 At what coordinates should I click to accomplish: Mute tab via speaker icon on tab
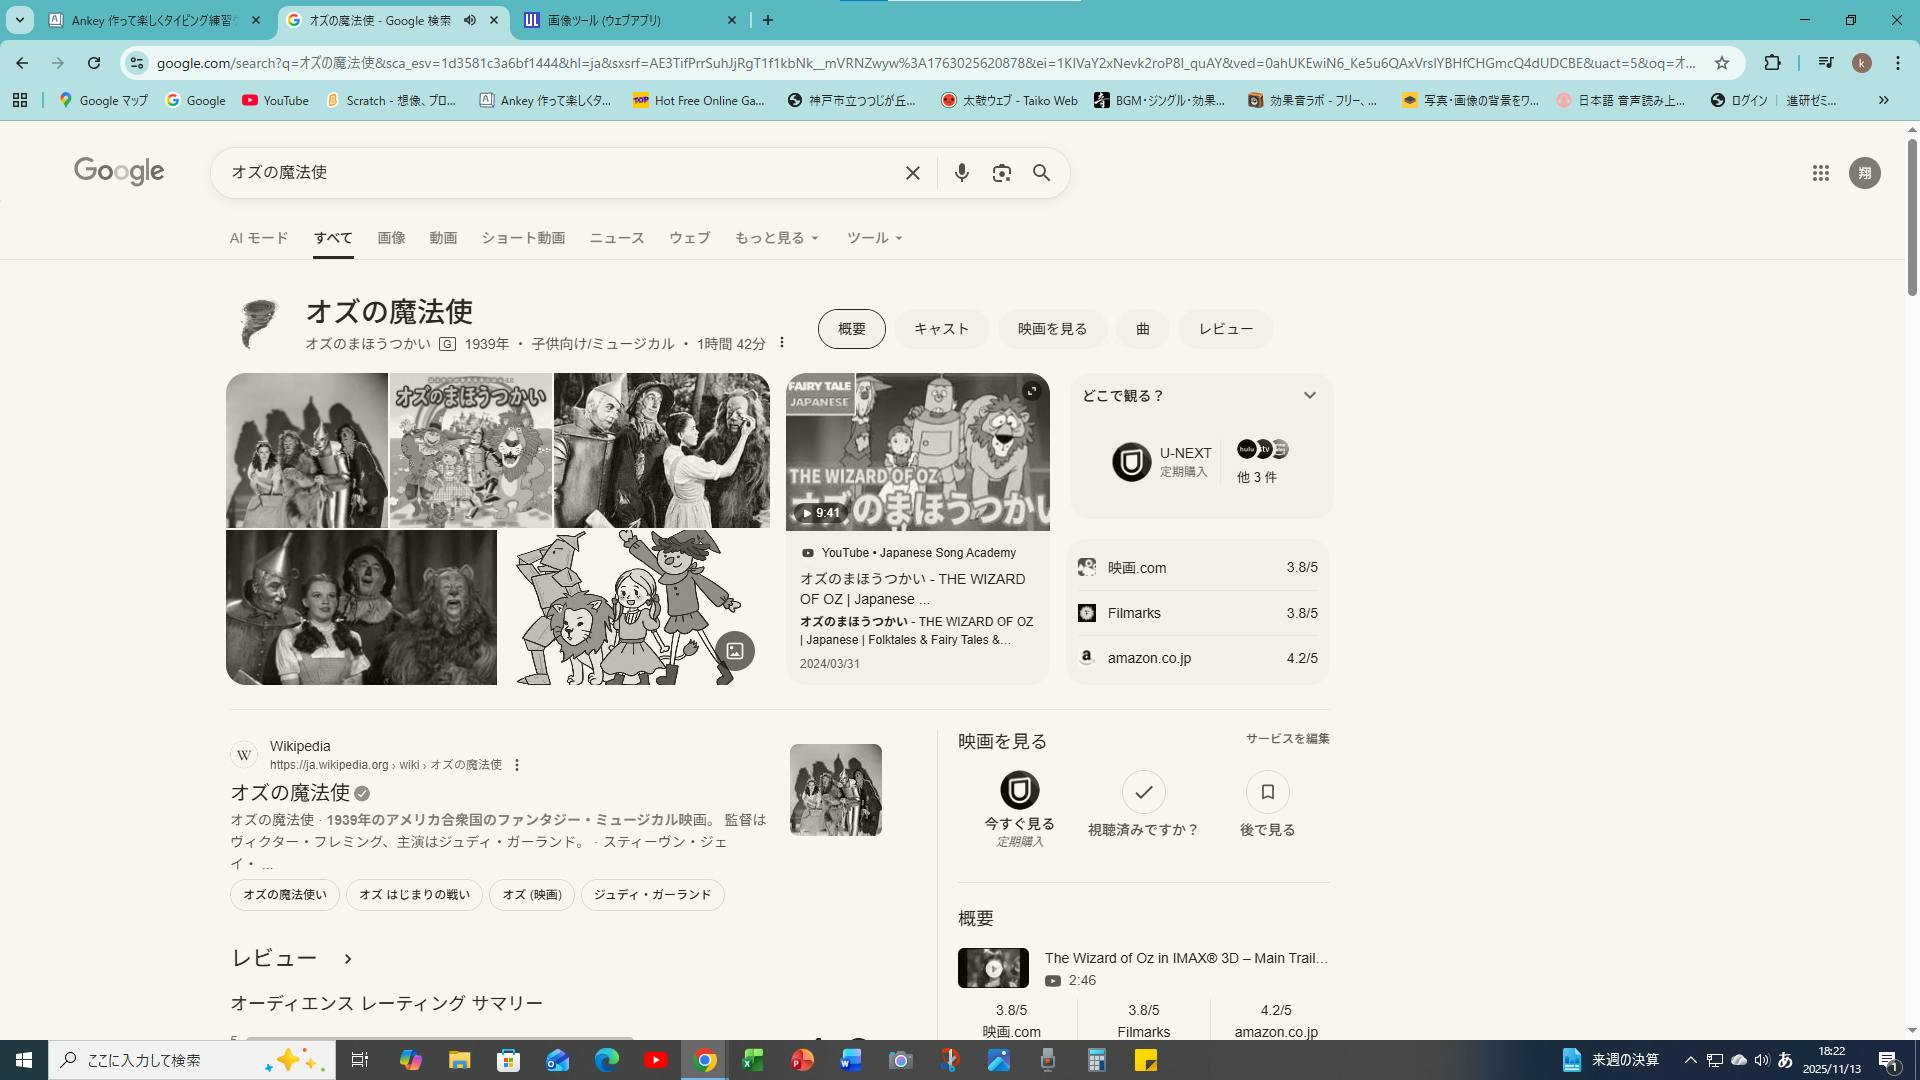point(470,20)
